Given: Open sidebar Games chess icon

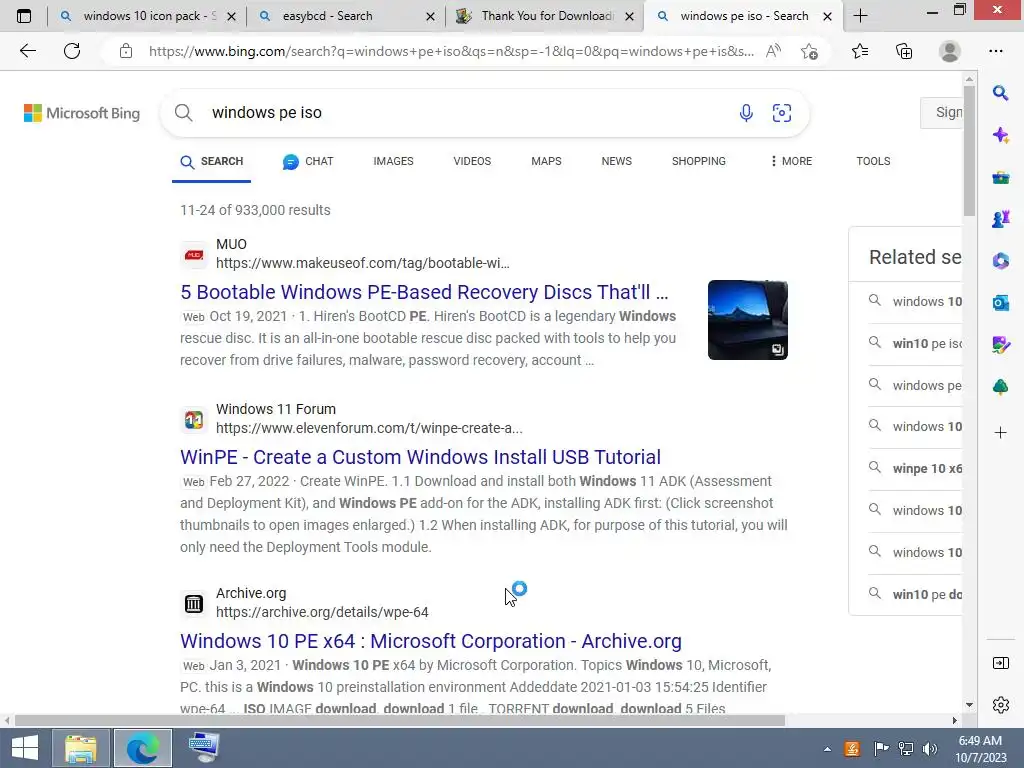Looking at the screenshot, I should tap(1000, 219).
